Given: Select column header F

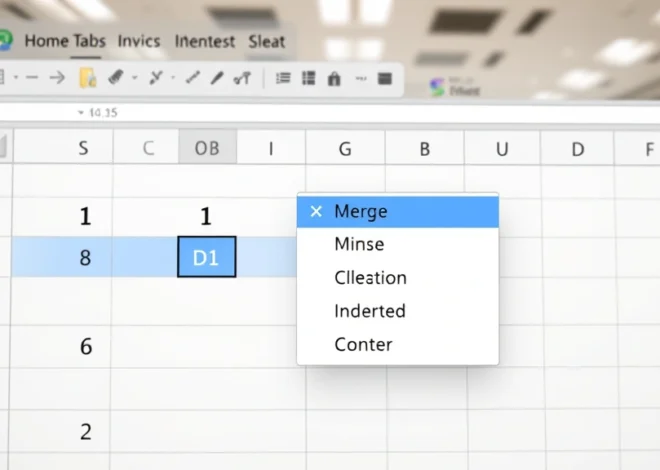Looking at the screenshot, I should point(638,149).
